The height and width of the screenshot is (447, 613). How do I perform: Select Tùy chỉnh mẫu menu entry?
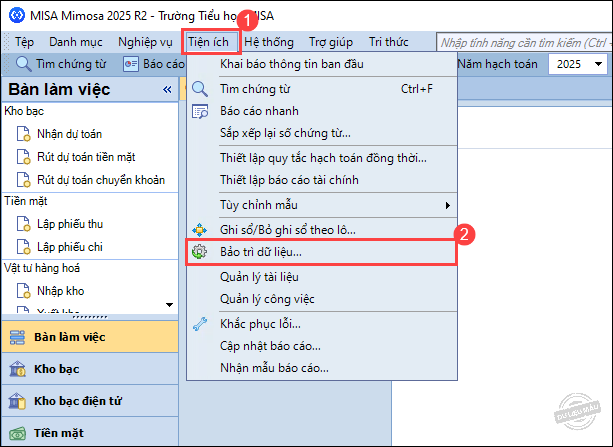[321, 205]
